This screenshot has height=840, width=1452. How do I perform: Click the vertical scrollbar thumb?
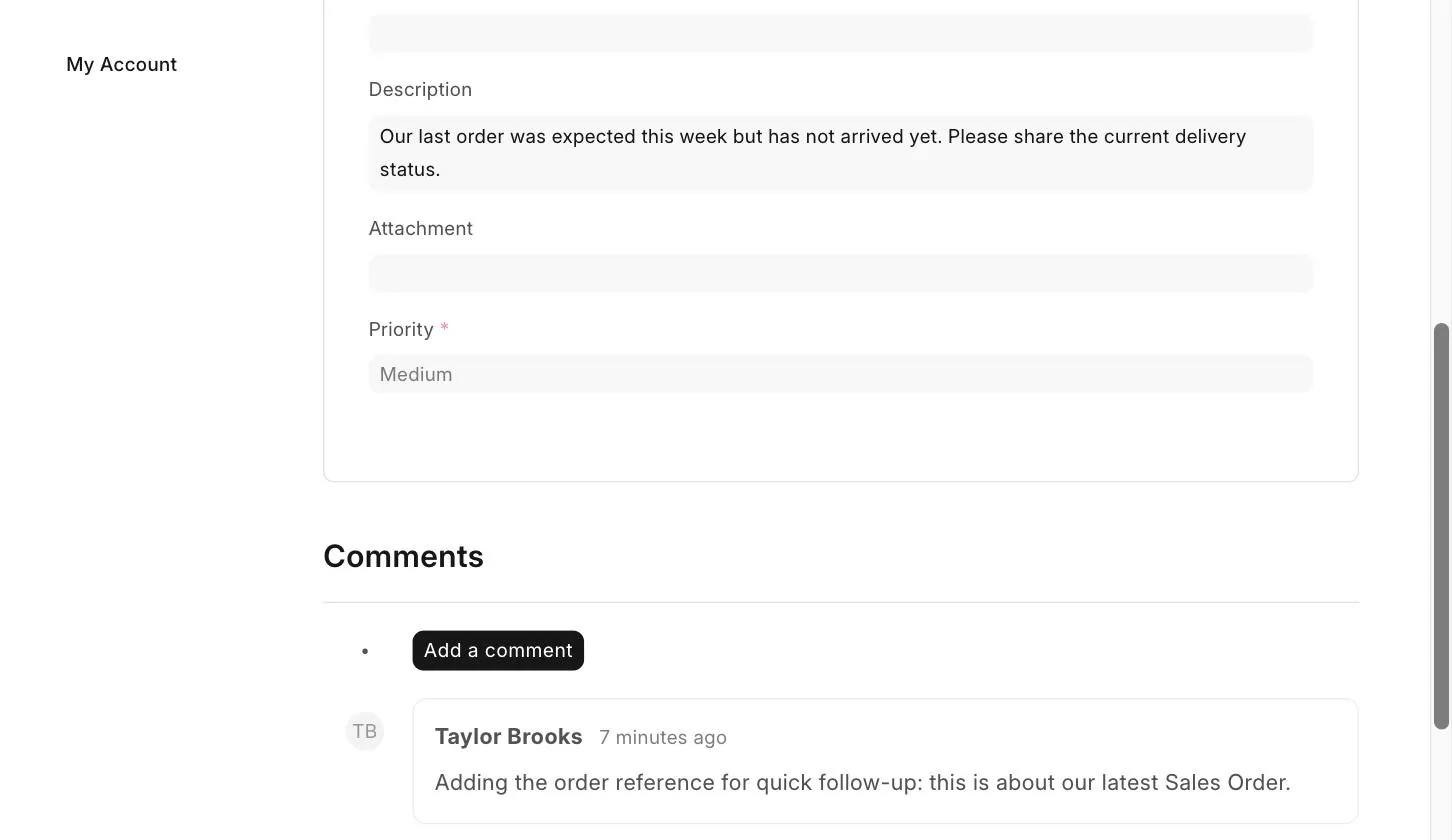pos(1442,526)
